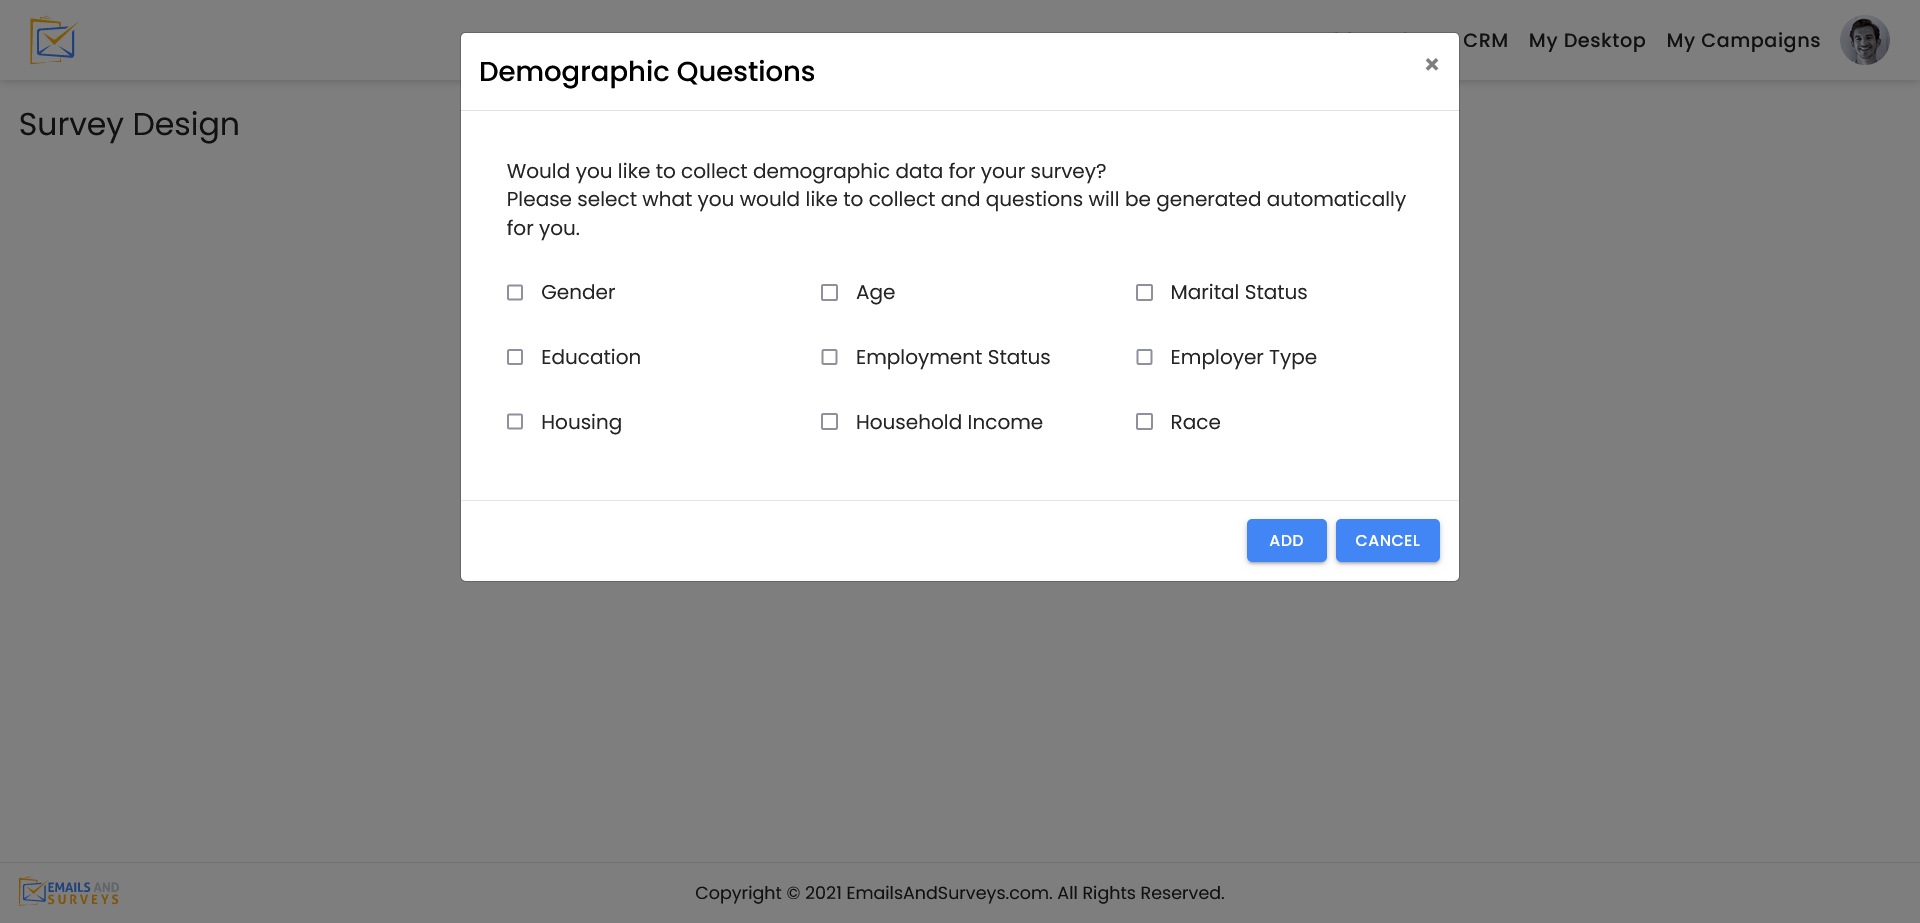The height and width of the screenshot is (923, 1920).
Task: Enable Household Income checkbox
Action: click(x=829, y=422)
